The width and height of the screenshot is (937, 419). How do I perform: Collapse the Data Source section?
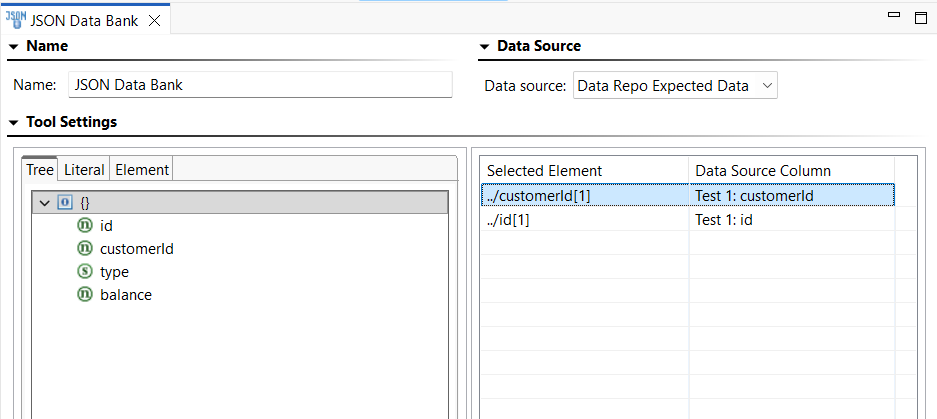[485, 46]
